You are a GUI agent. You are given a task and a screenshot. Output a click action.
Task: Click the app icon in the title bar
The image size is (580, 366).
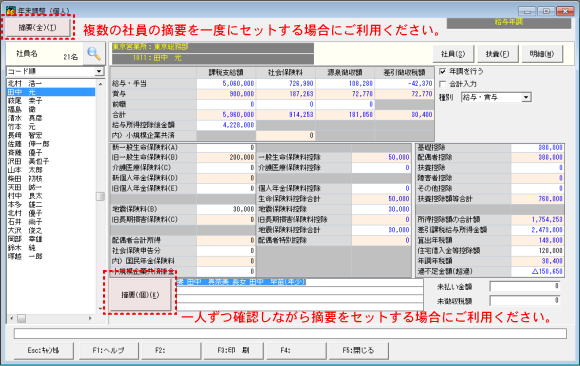(11, 11)
